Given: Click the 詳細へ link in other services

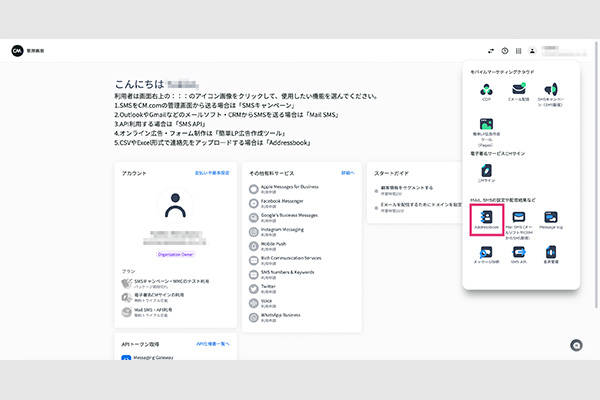Looking at the screenshot, I should pyautogui.click(x=347, y=173).
